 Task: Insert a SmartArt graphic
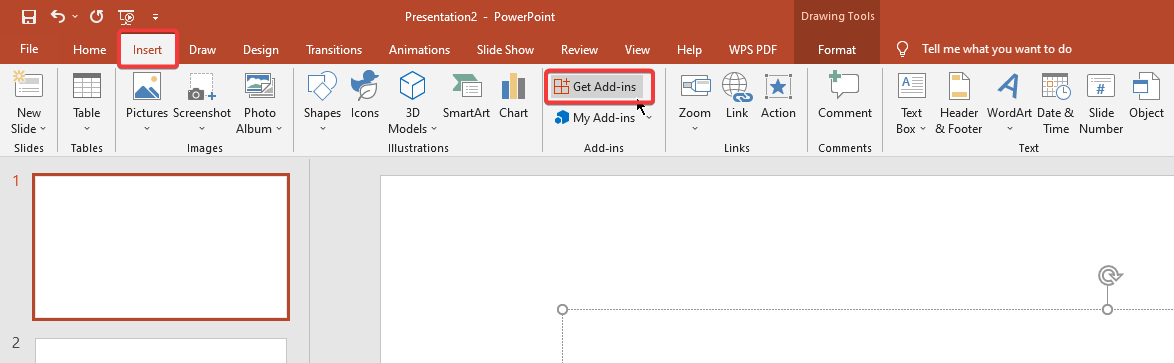tap(466, 96)
